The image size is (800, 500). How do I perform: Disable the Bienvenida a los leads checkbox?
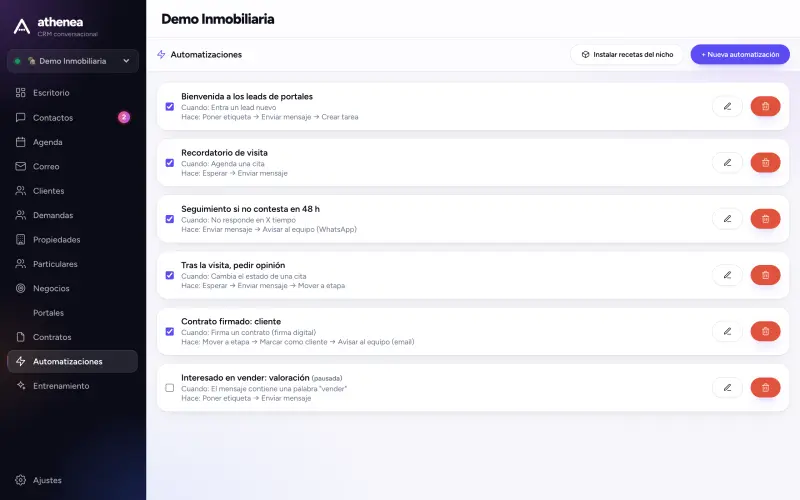[170, 107]
